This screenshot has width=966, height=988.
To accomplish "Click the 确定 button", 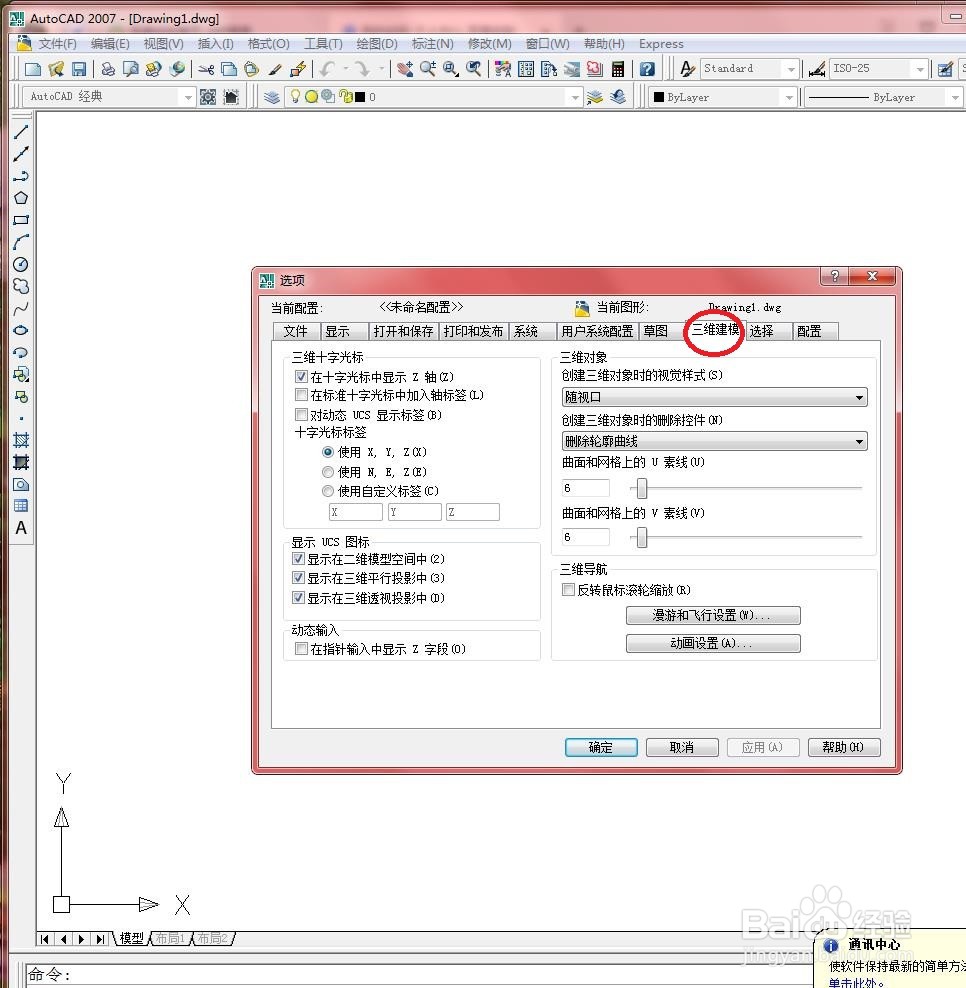I will tap(601, 747).
